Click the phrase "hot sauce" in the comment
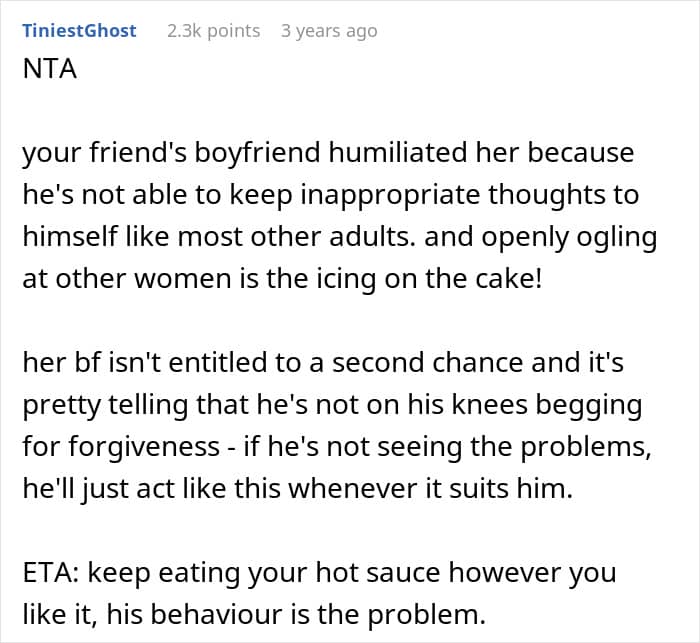Image resolution: width=700 pixels, height=643 pixels. pyautogui.click(x=378, y=572)
